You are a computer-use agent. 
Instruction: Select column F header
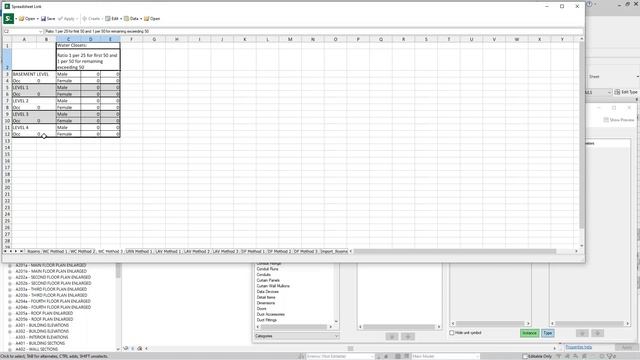[x=131, y=39]
